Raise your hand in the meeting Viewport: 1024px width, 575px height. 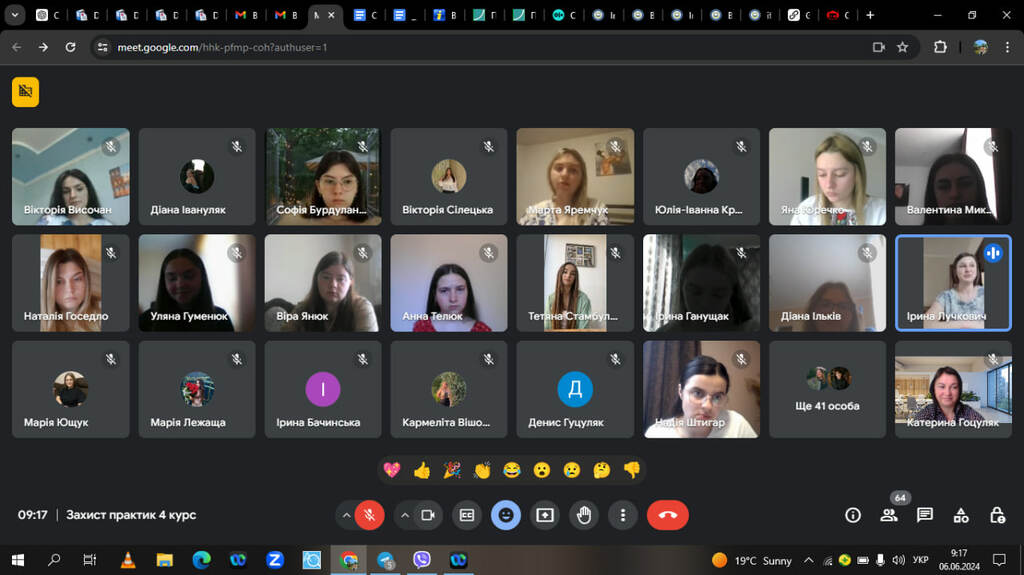coord(584,515)
